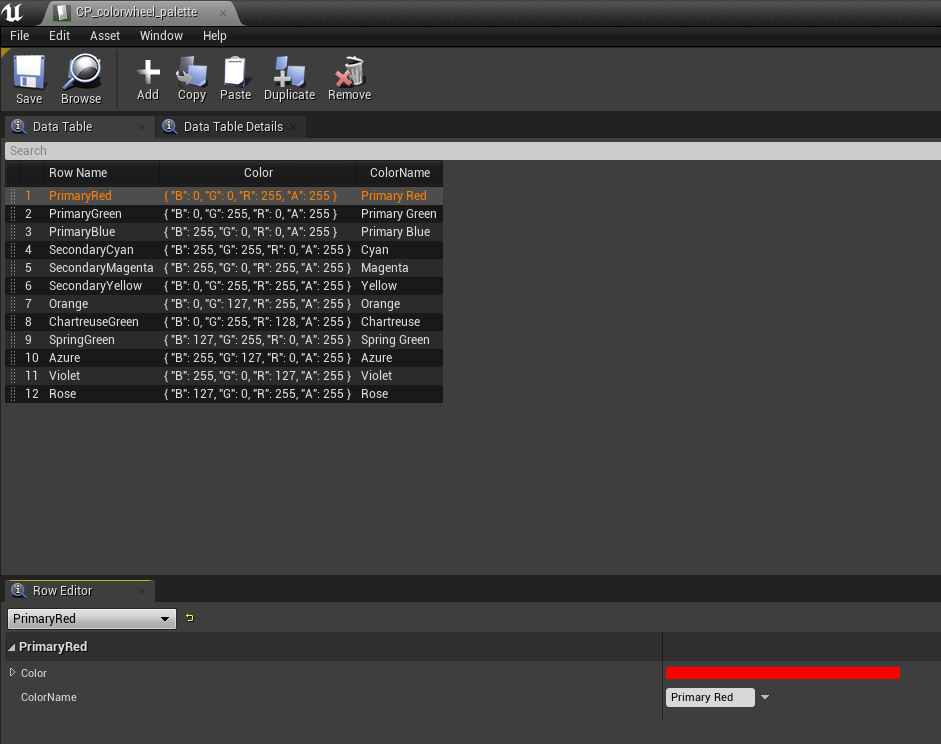The image size is (941, 744).
Task: Reset row selection with yellow arrow icon
Action: [190, 618]
